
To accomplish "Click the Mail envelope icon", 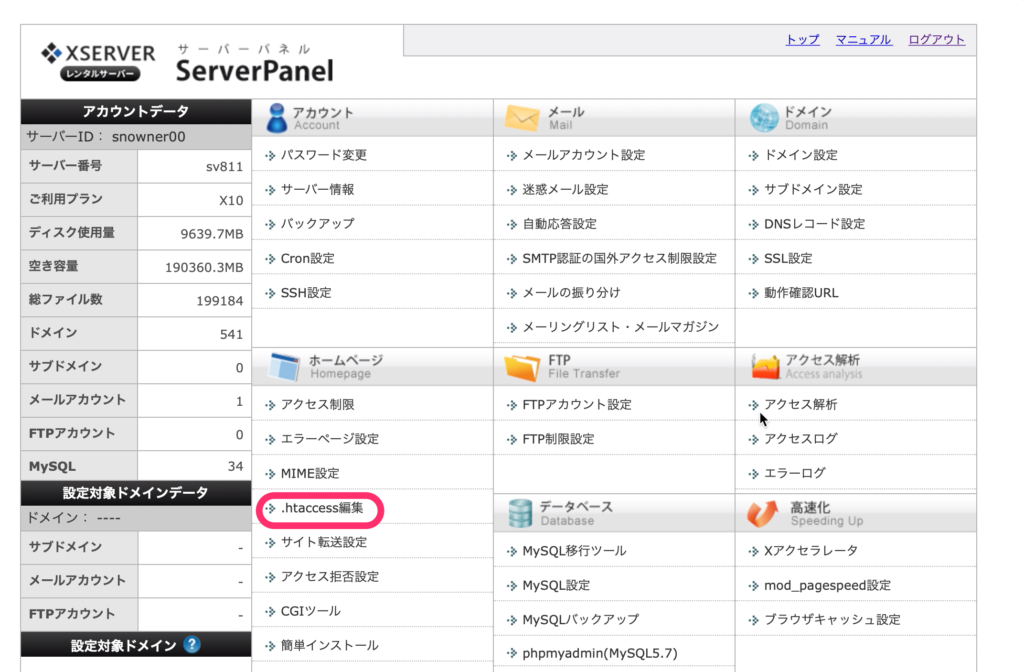I will [522, 118].
